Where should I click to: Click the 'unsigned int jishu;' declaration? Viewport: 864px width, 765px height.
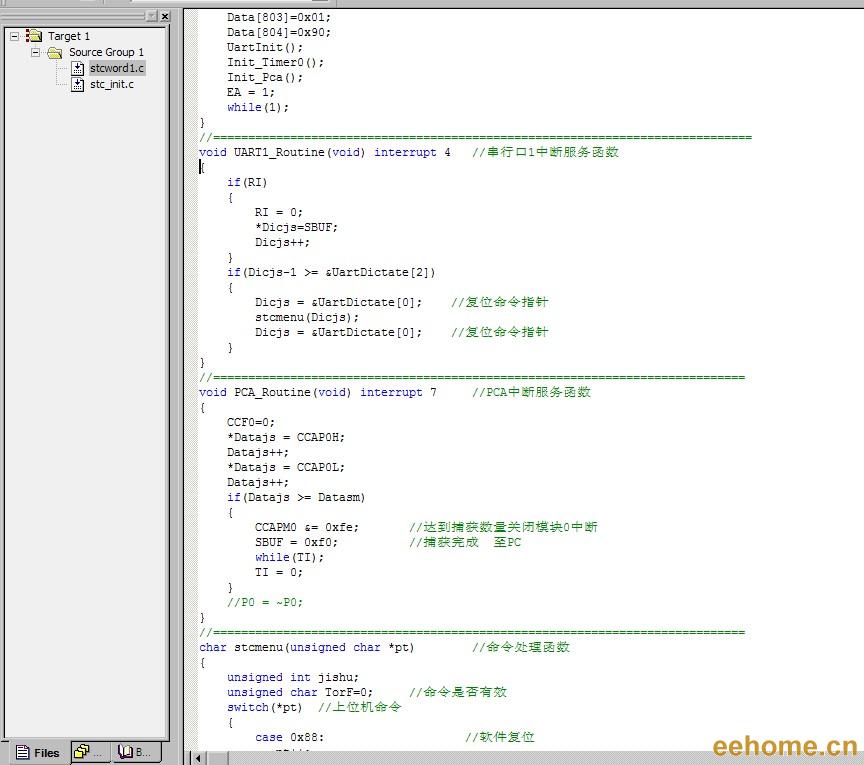click(293, 677)
